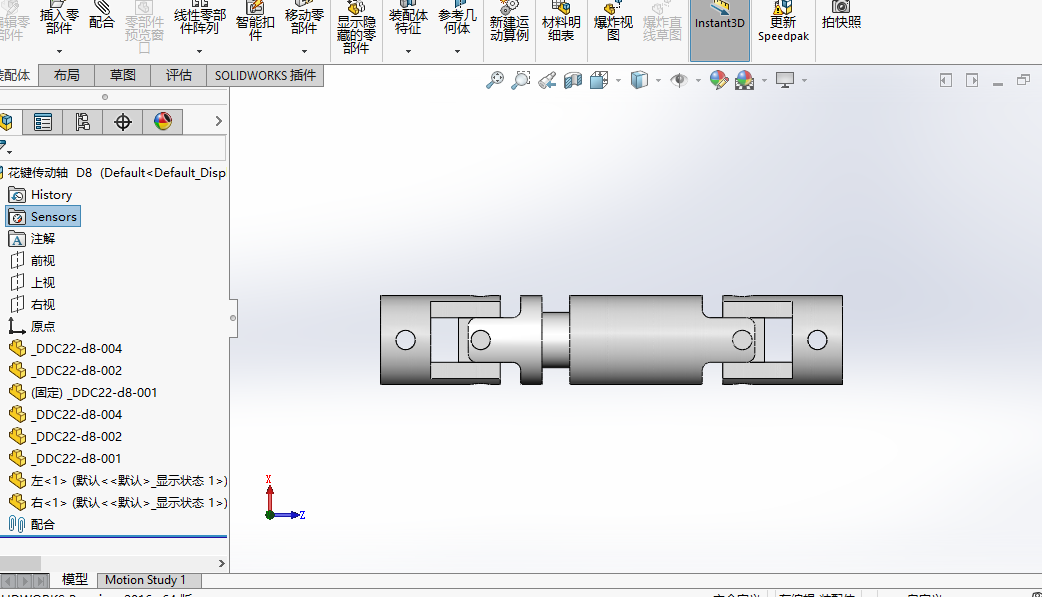1042x597 pixels.
Task: Click the View Orientation cube icon
Action: (599, 80)
